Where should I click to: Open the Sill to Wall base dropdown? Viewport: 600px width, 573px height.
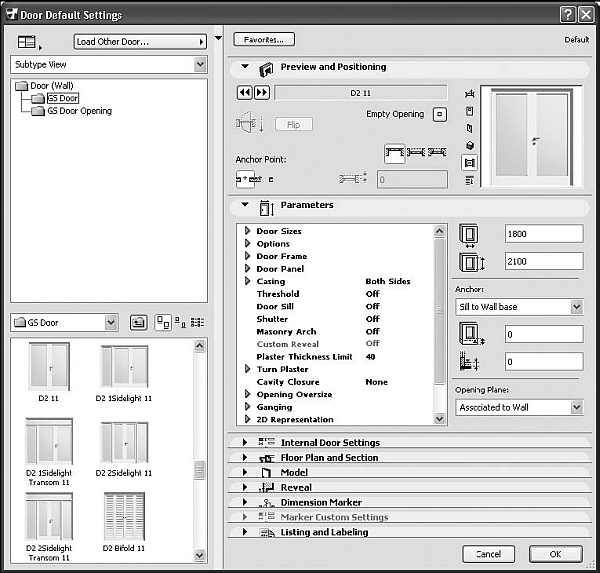(x=518, y=306)
